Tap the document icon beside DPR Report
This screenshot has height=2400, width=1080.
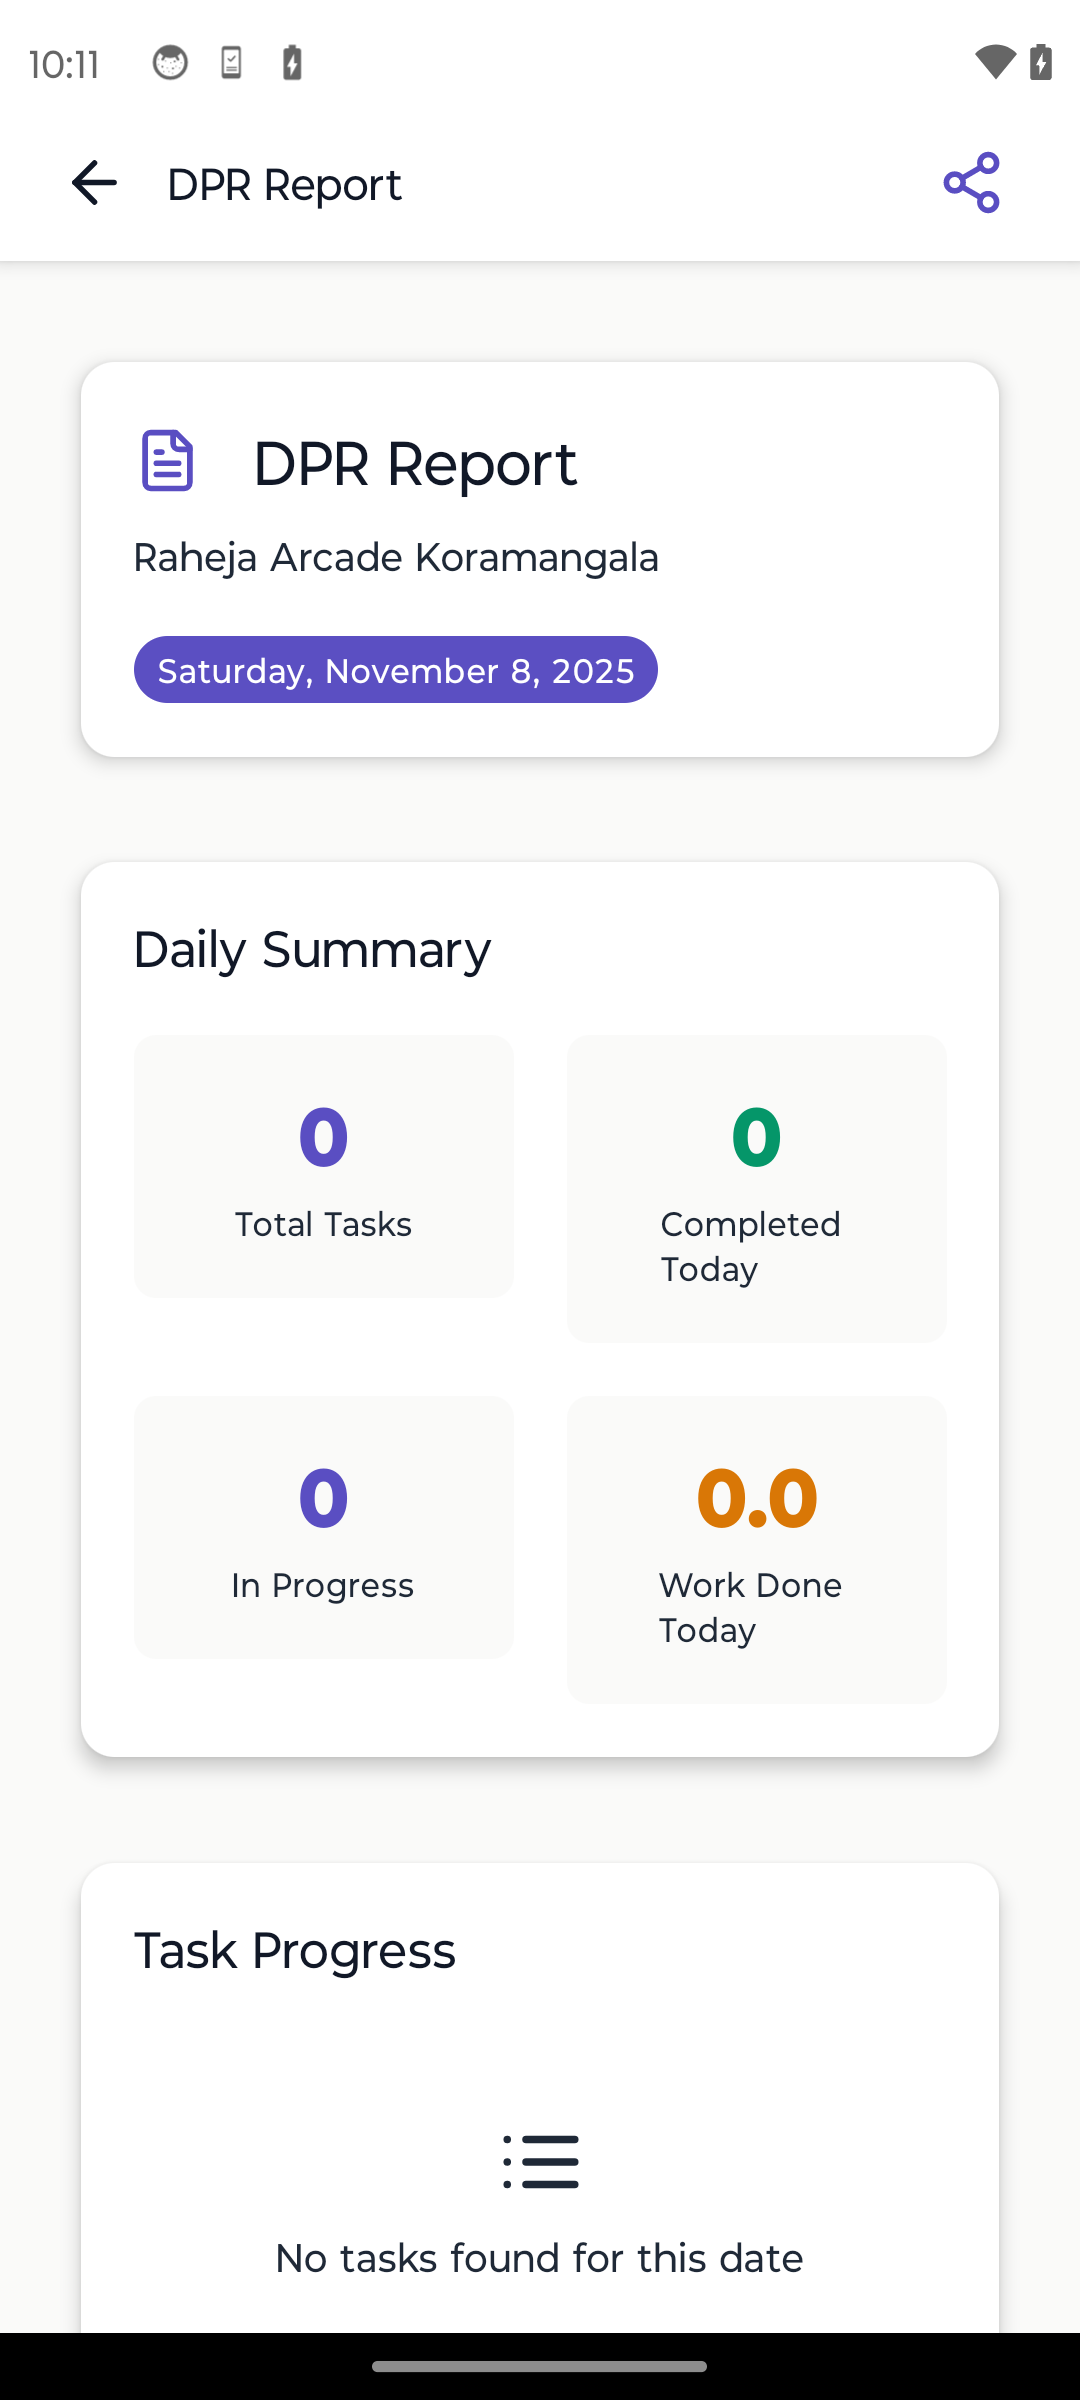pos(167,461)
